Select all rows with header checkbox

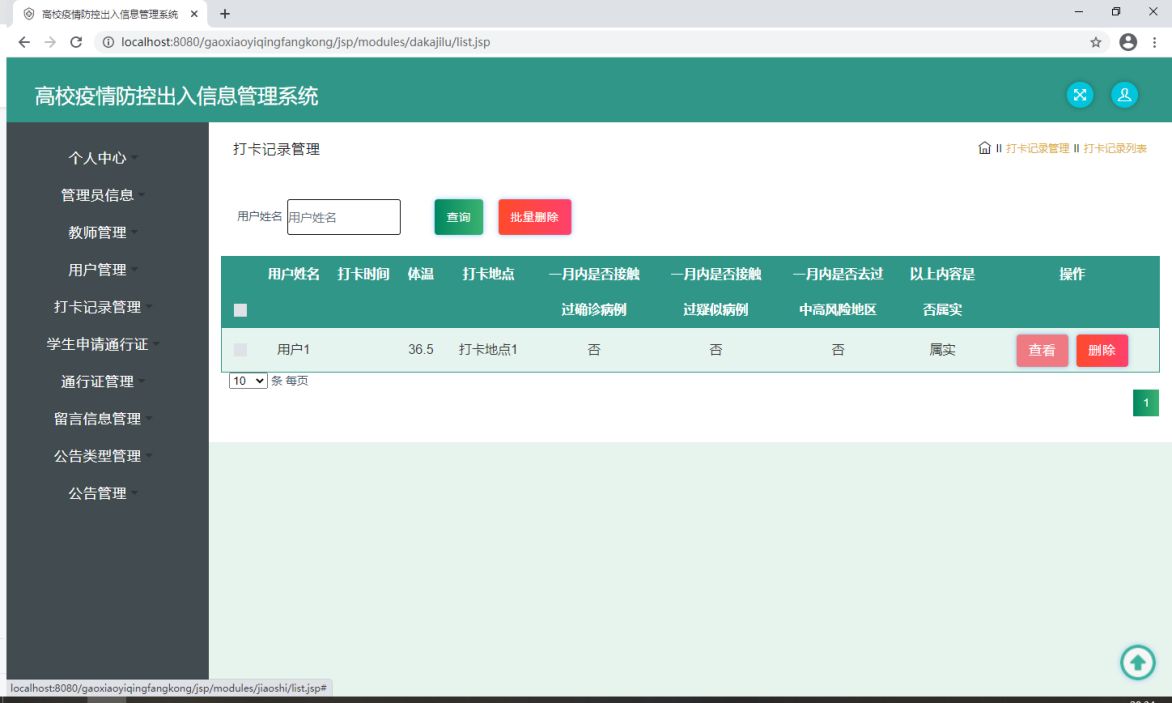coord(240,310)
